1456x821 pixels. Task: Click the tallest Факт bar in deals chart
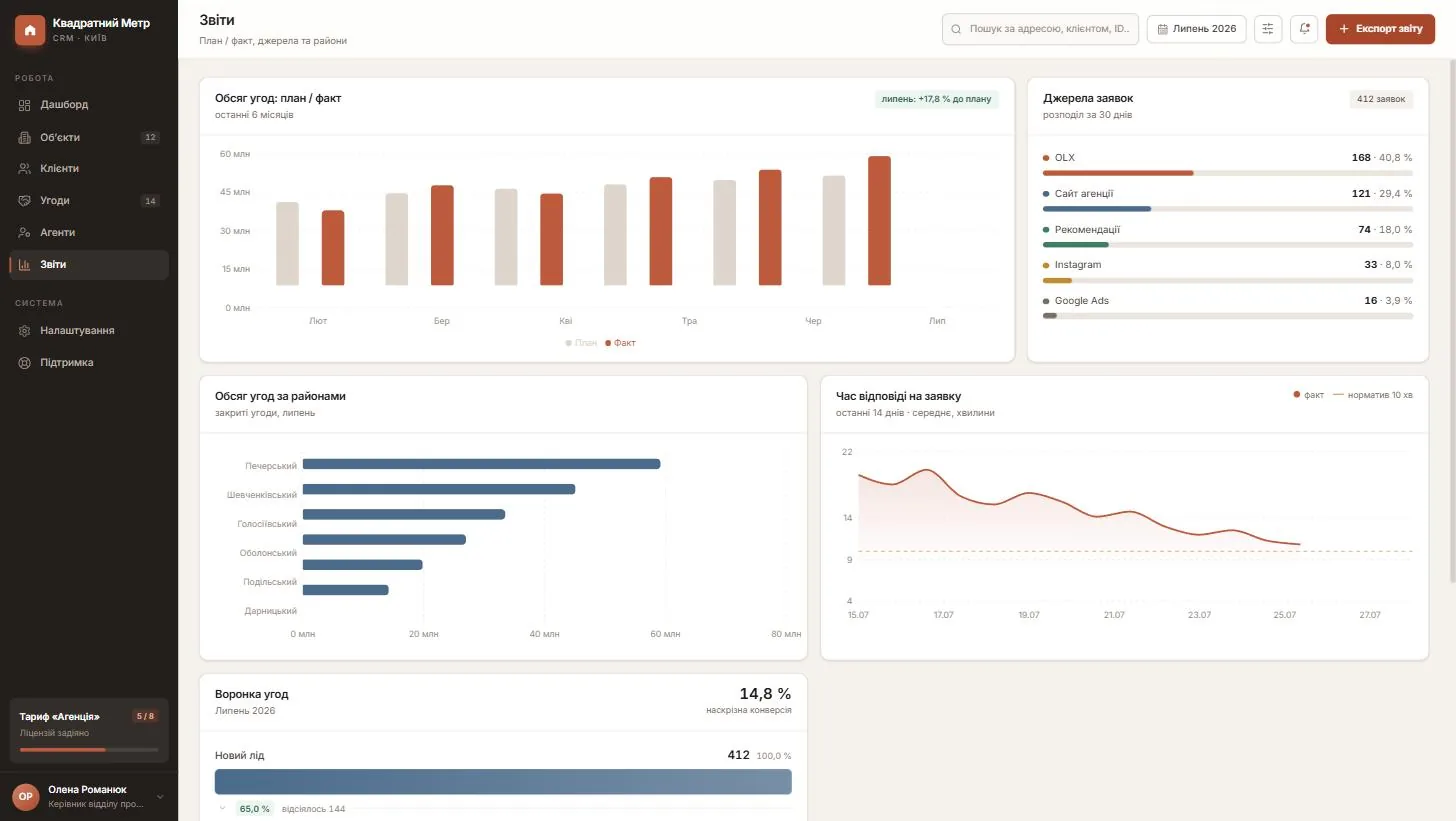coord(879,221)
